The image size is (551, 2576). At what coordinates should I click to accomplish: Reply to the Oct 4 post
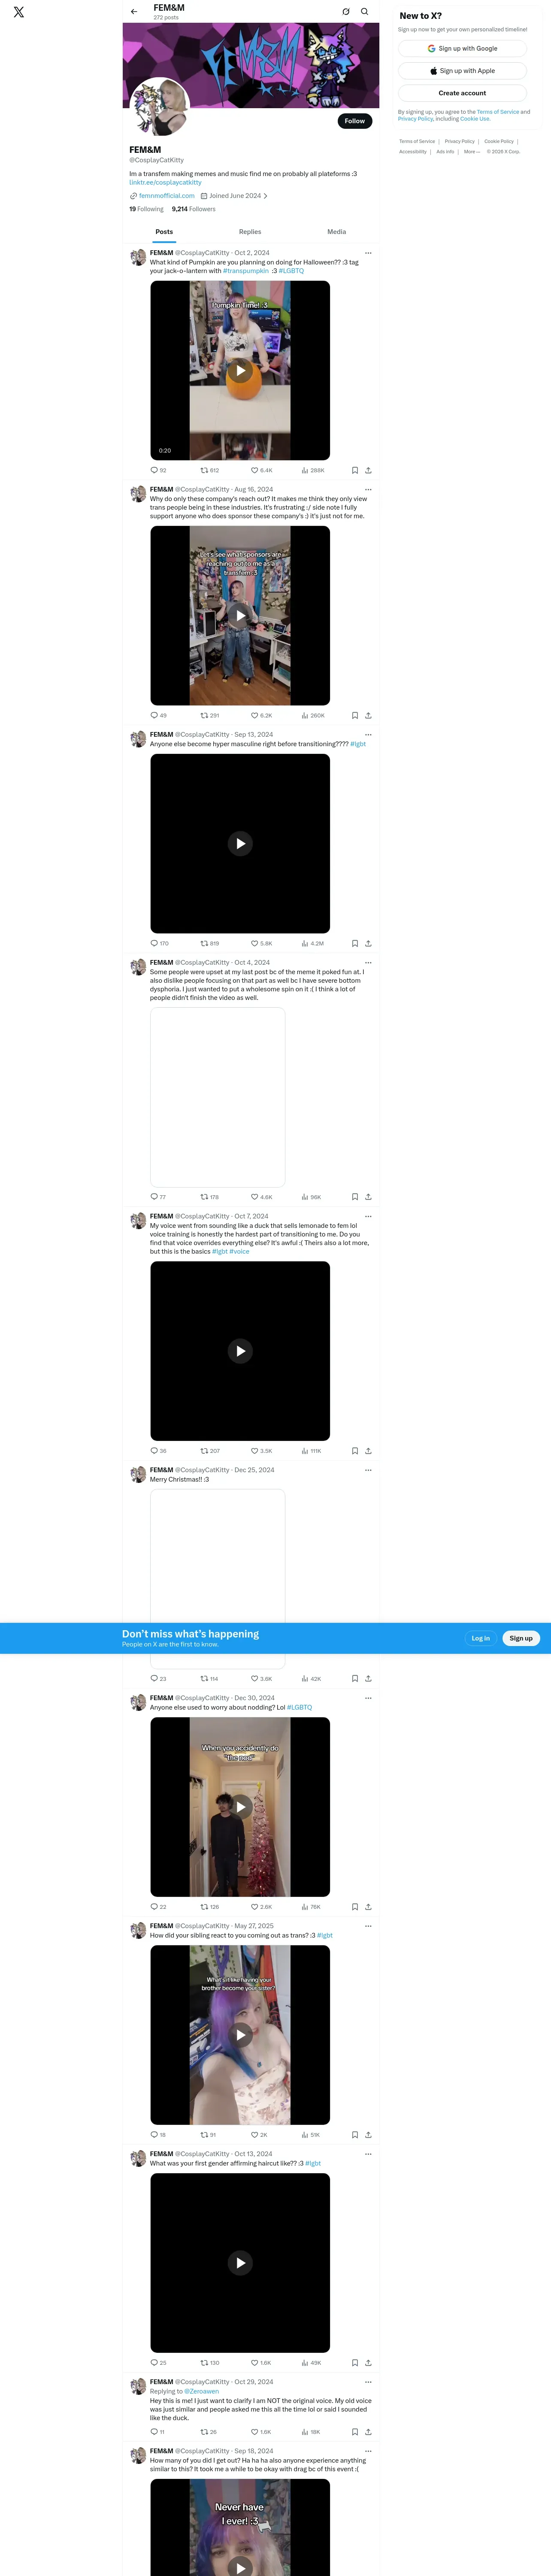158,1197
